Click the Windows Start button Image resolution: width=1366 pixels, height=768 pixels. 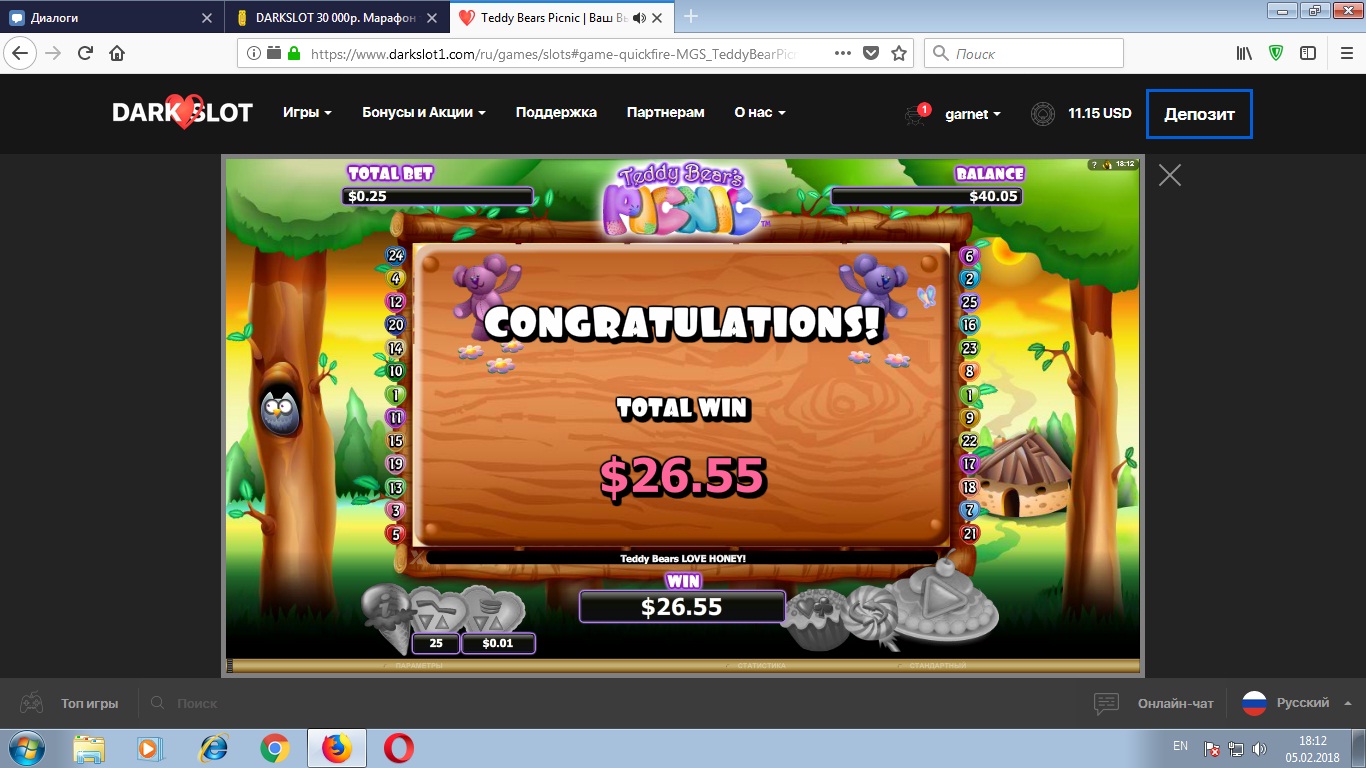(x=28, y=748)
